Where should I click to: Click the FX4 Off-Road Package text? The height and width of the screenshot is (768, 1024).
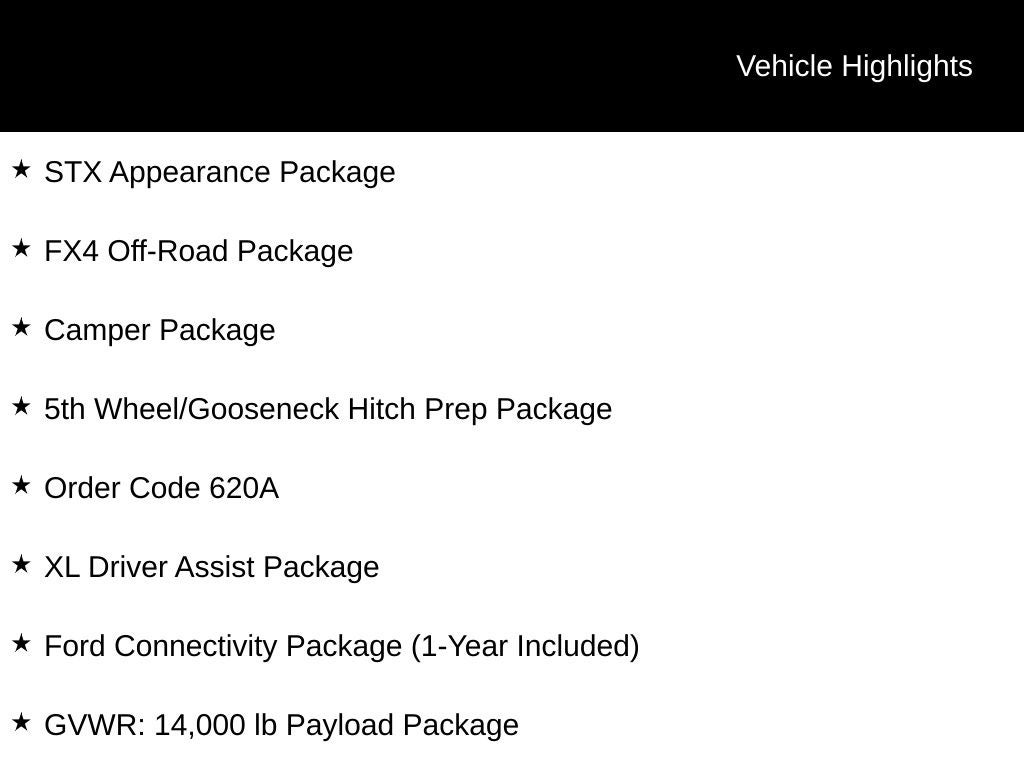click(x=199, y=251)
